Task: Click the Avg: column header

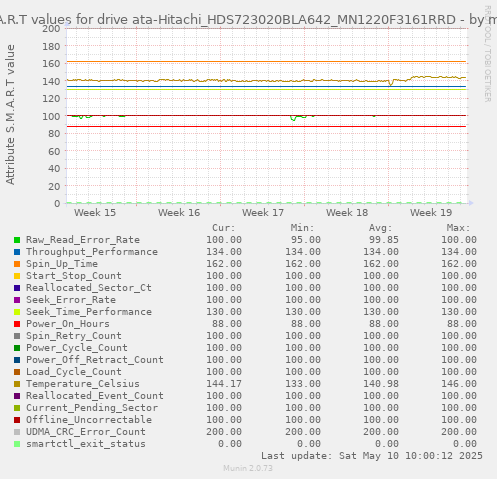Action: tap(380, 228)
